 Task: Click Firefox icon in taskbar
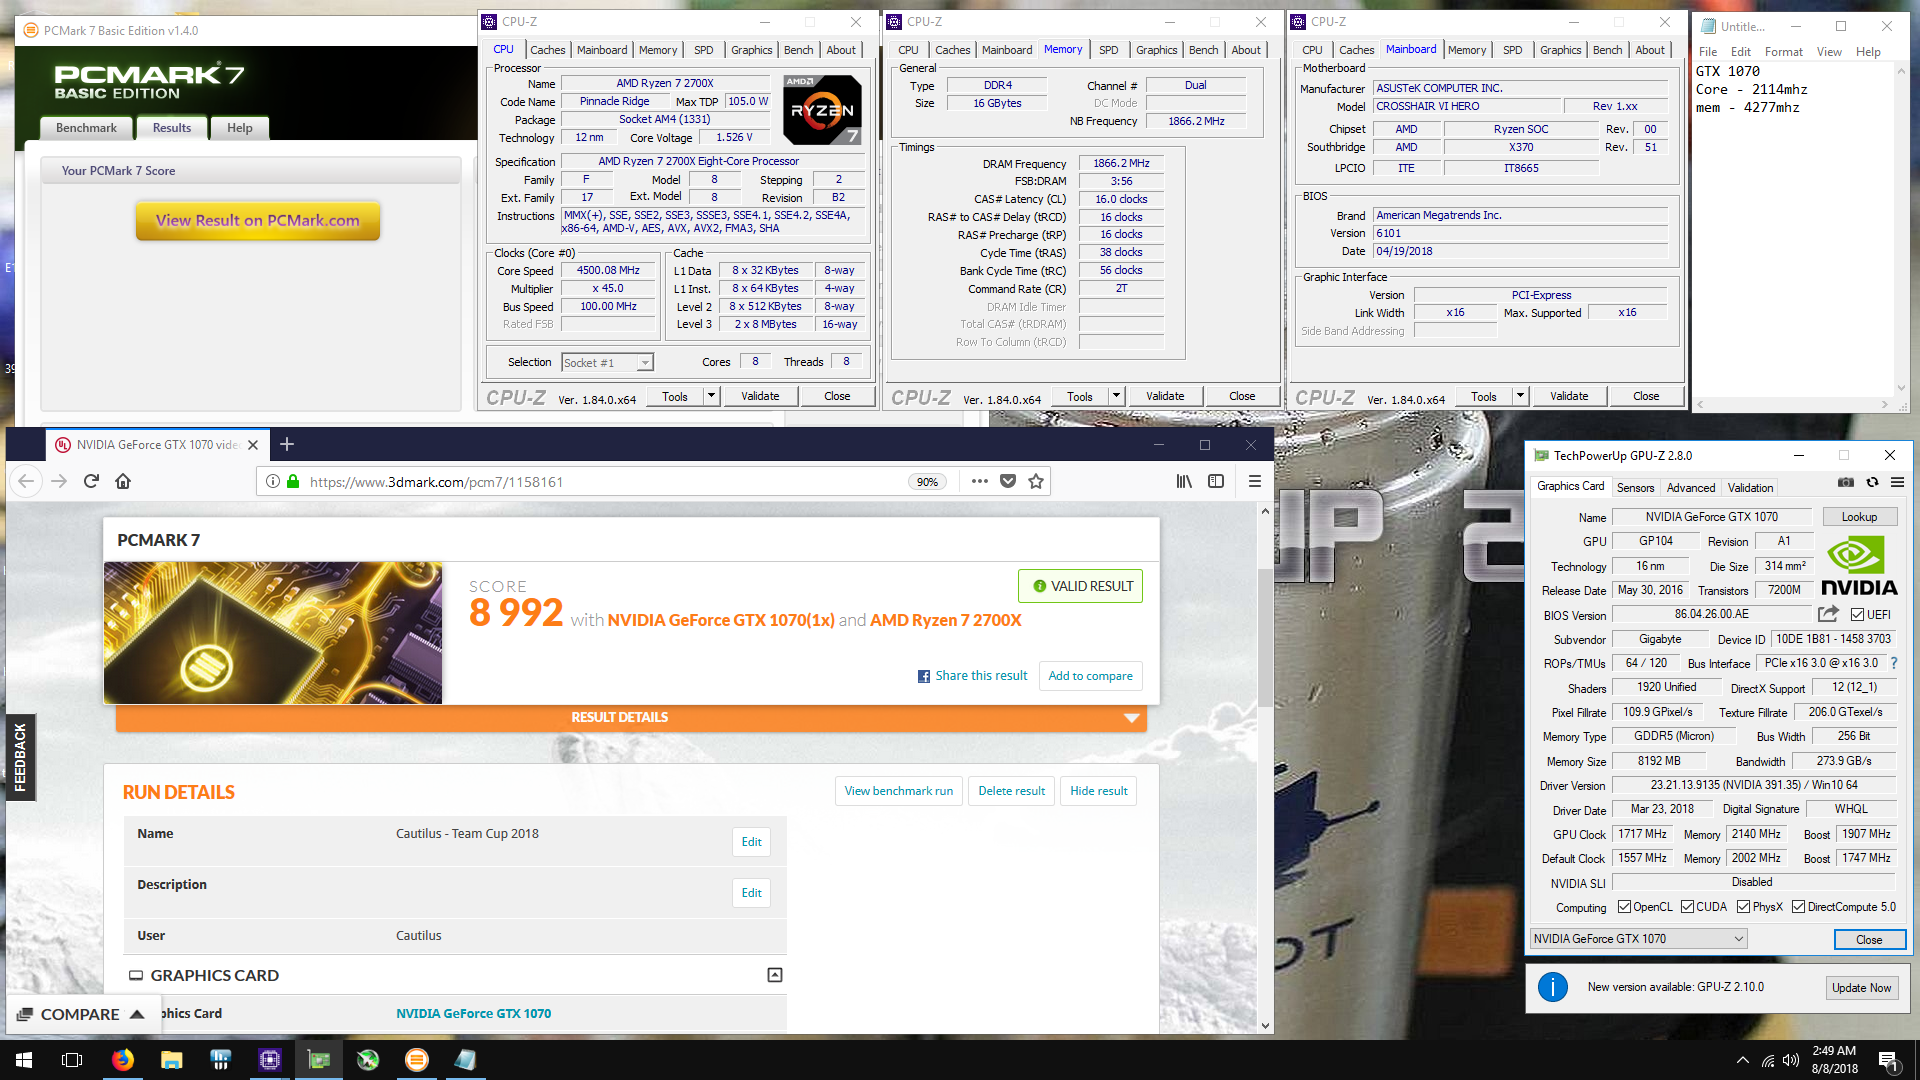tap(122, 1060)
